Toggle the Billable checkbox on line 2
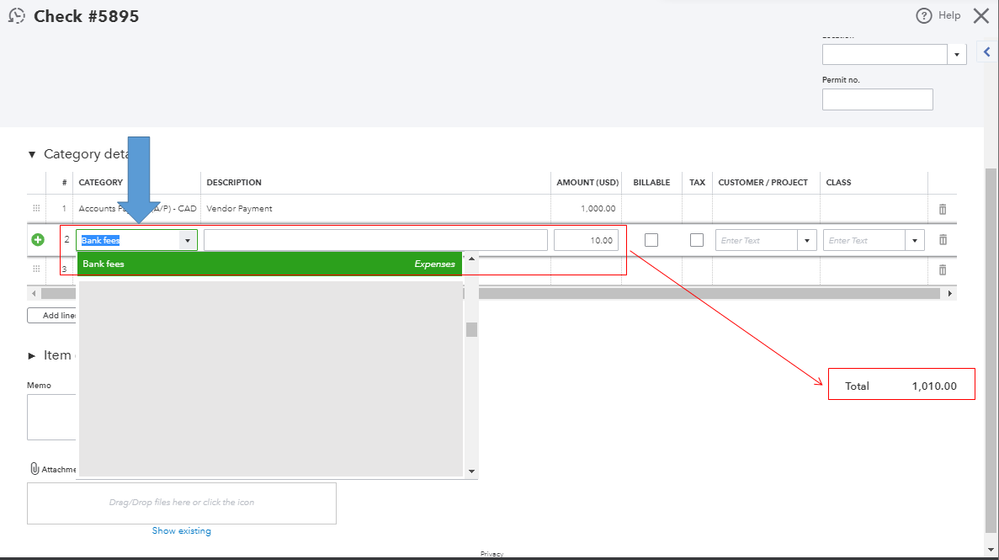Screen dimensions: 999x560 coord(651,240)
